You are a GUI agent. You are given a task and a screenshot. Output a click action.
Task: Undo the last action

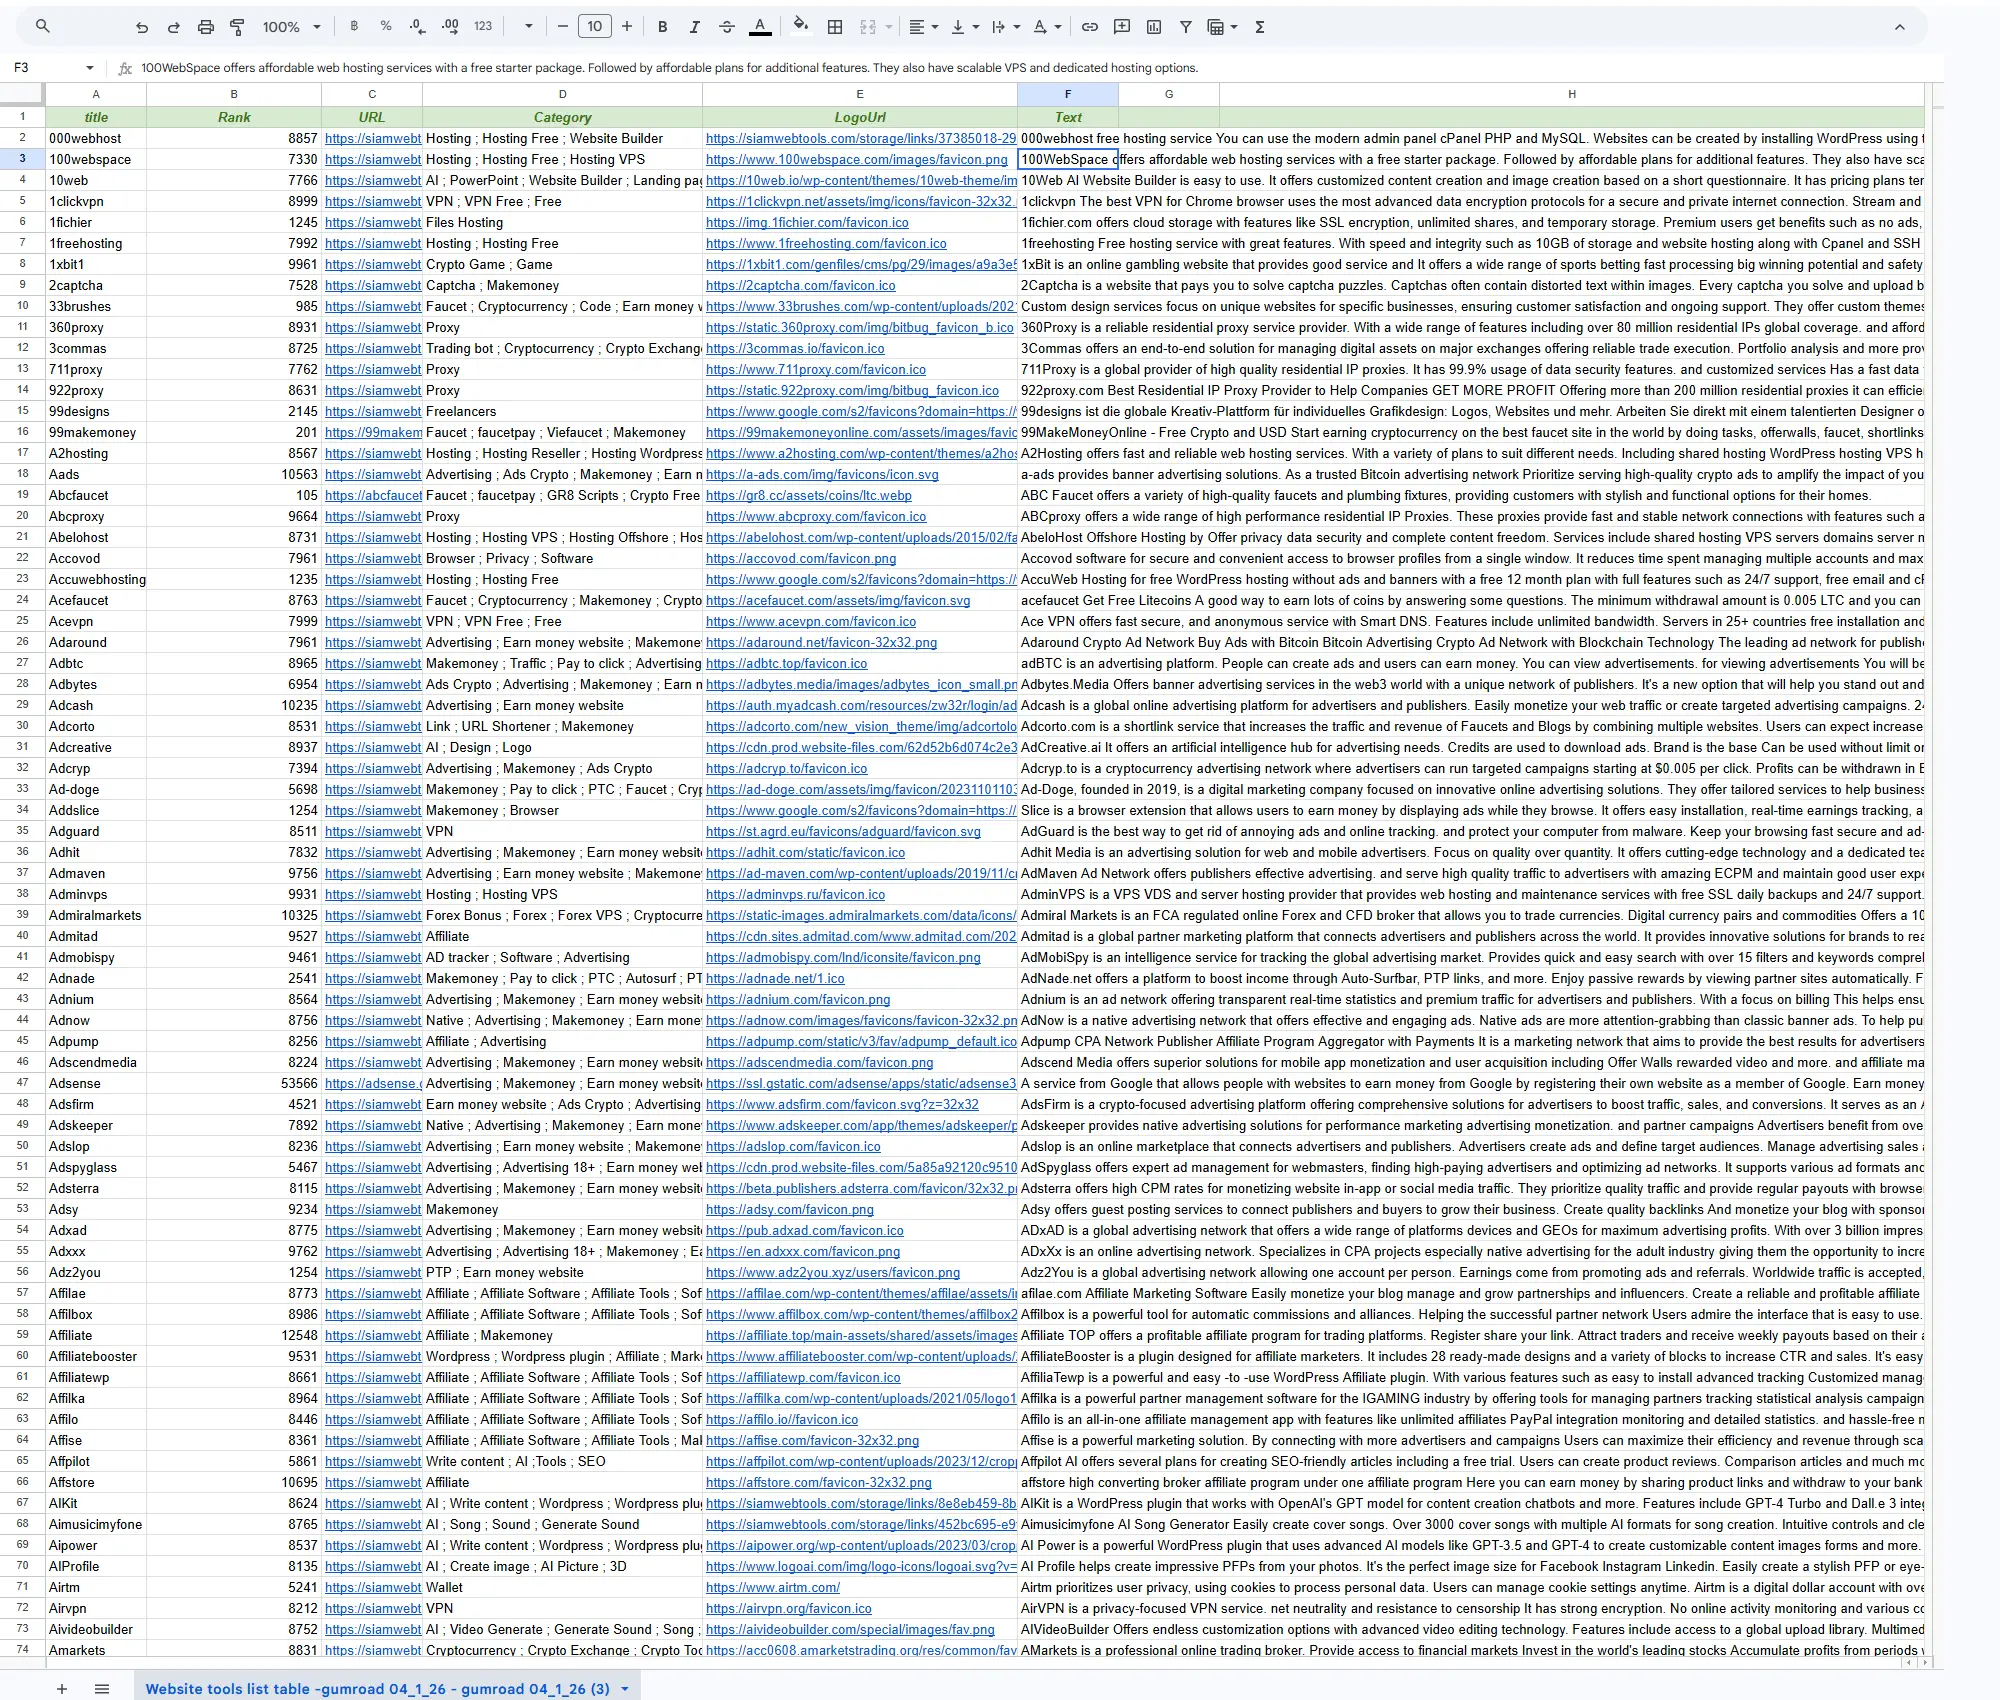click(x=142, y=27)
